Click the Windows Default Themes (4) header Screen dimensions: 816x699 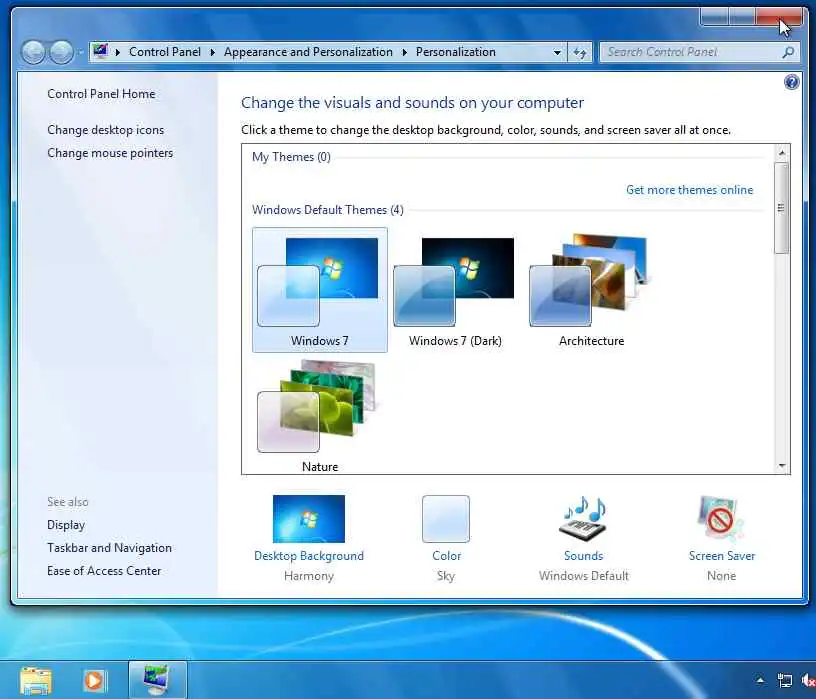click(x=327, y=210)
